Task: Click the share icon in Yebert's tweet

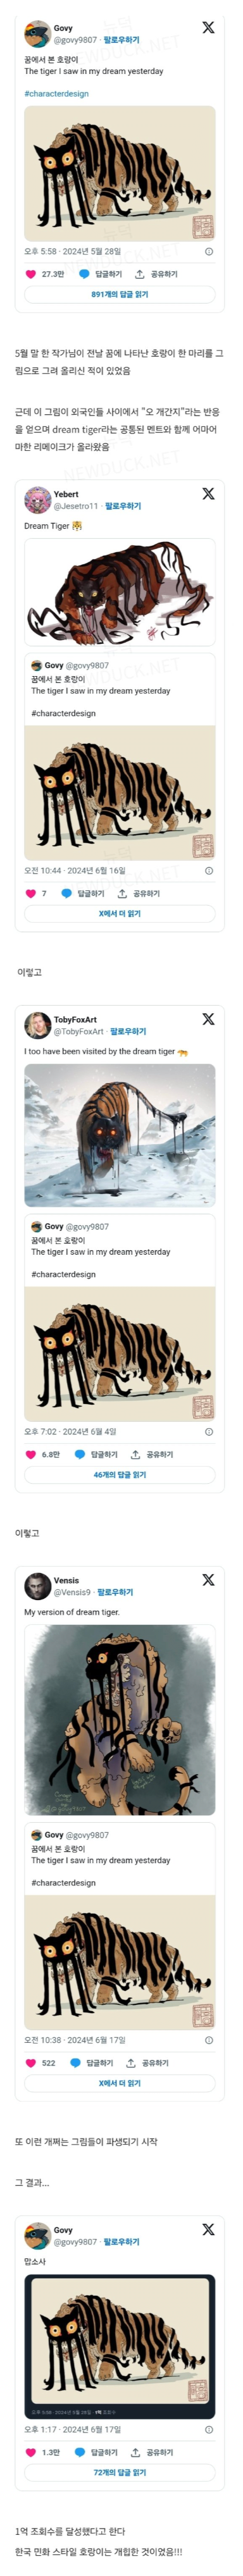Action: click(122, 894)
